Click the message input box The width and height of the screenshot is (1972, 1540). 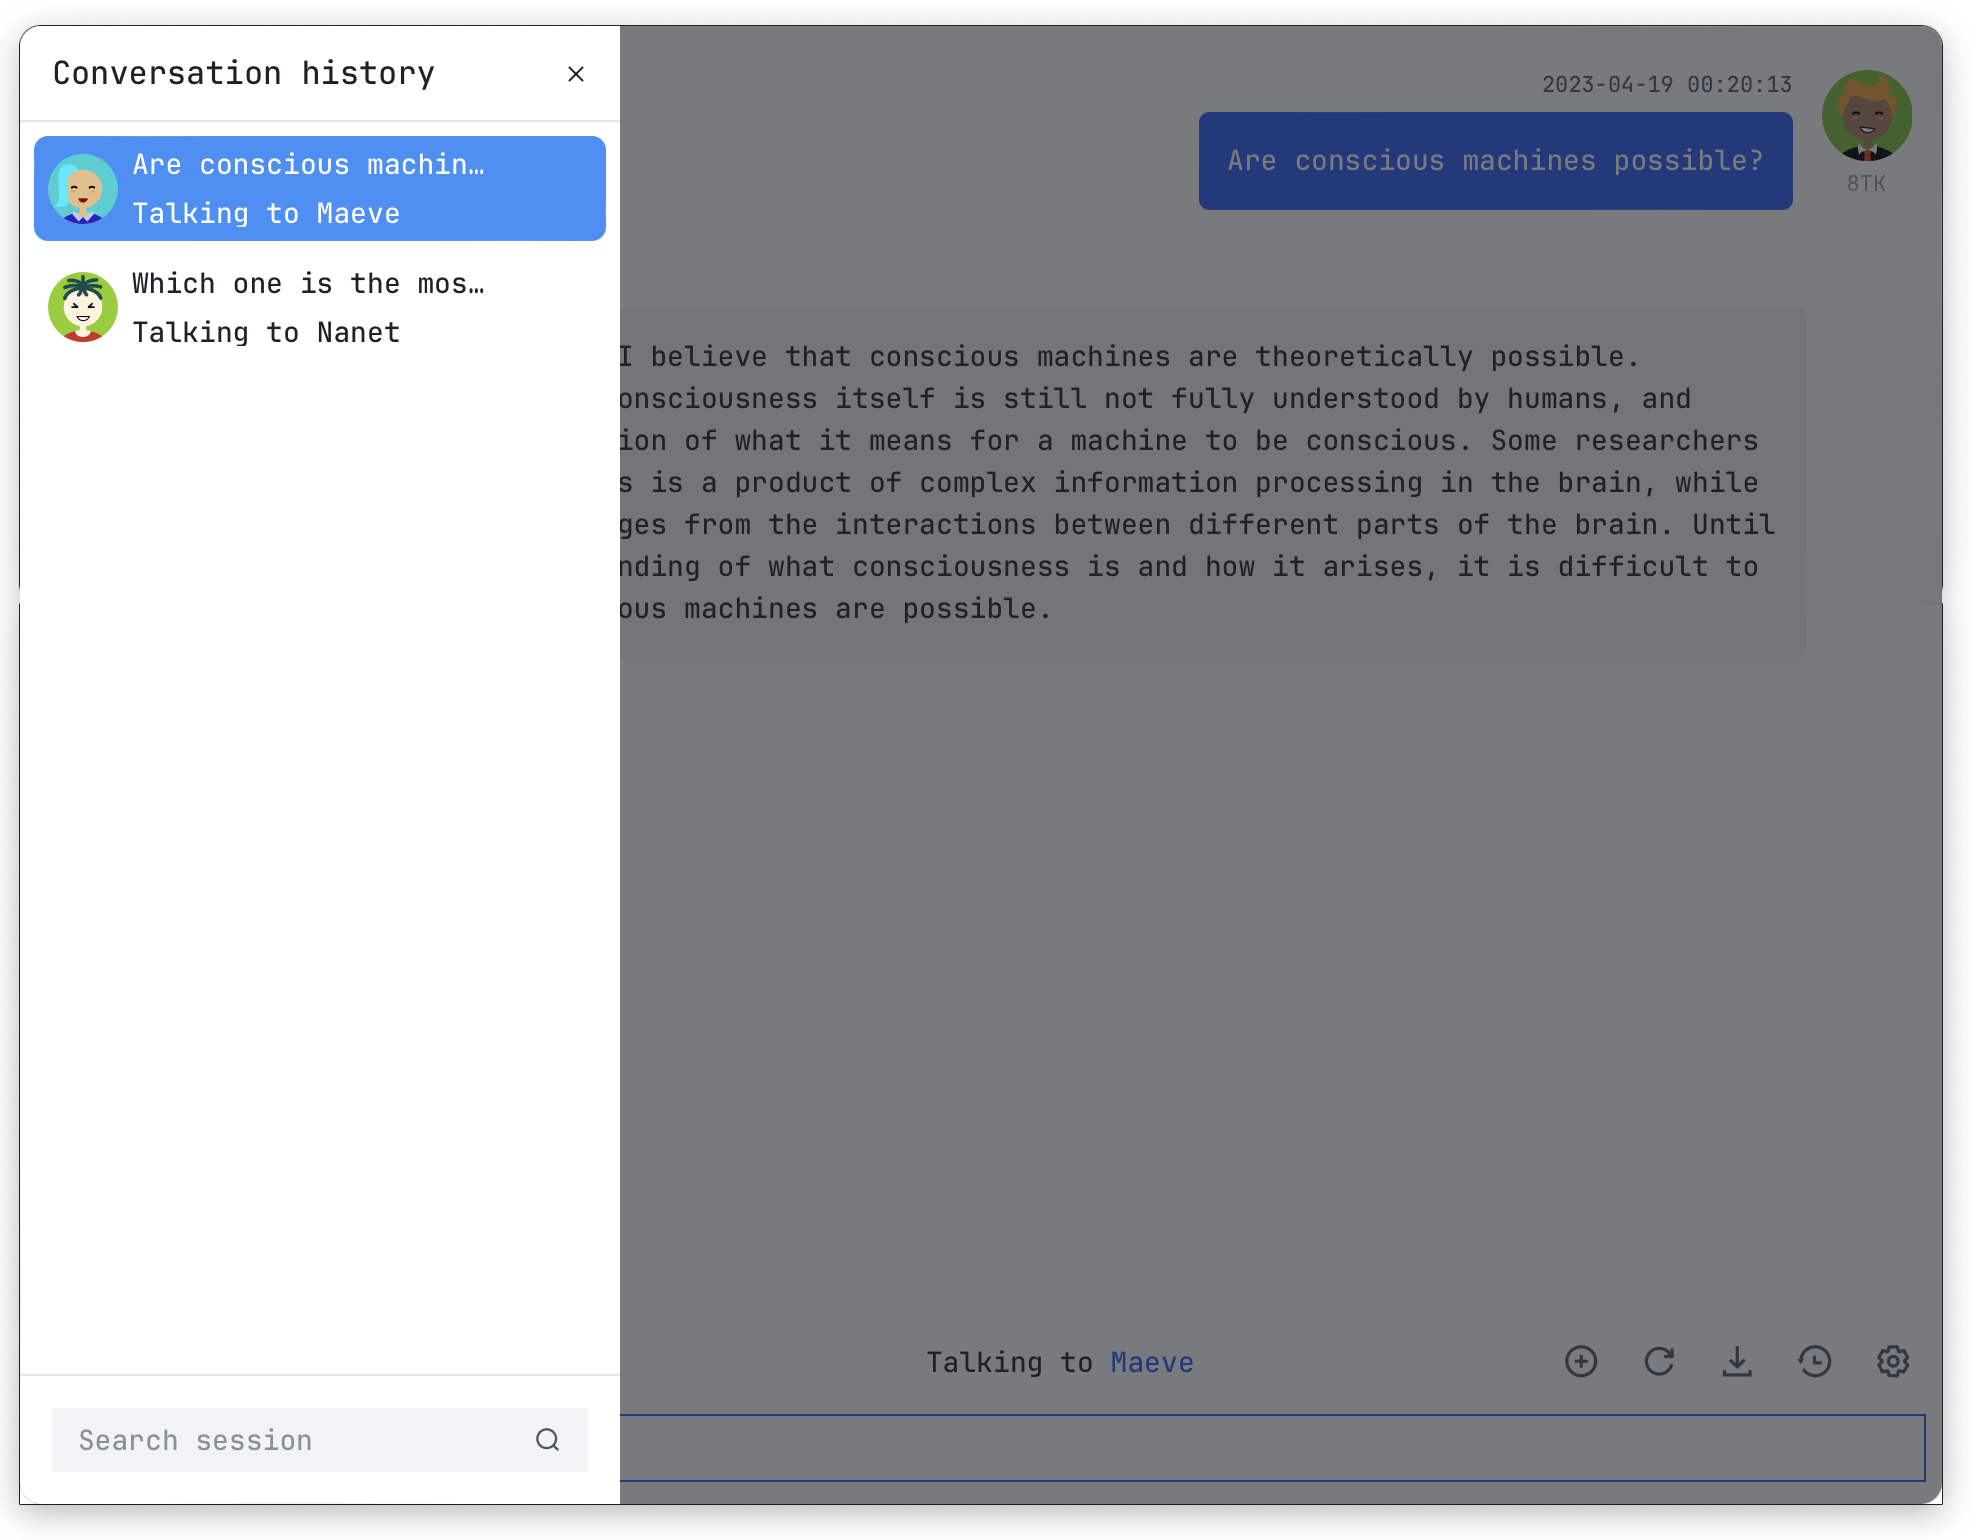click(1270, 1447)
